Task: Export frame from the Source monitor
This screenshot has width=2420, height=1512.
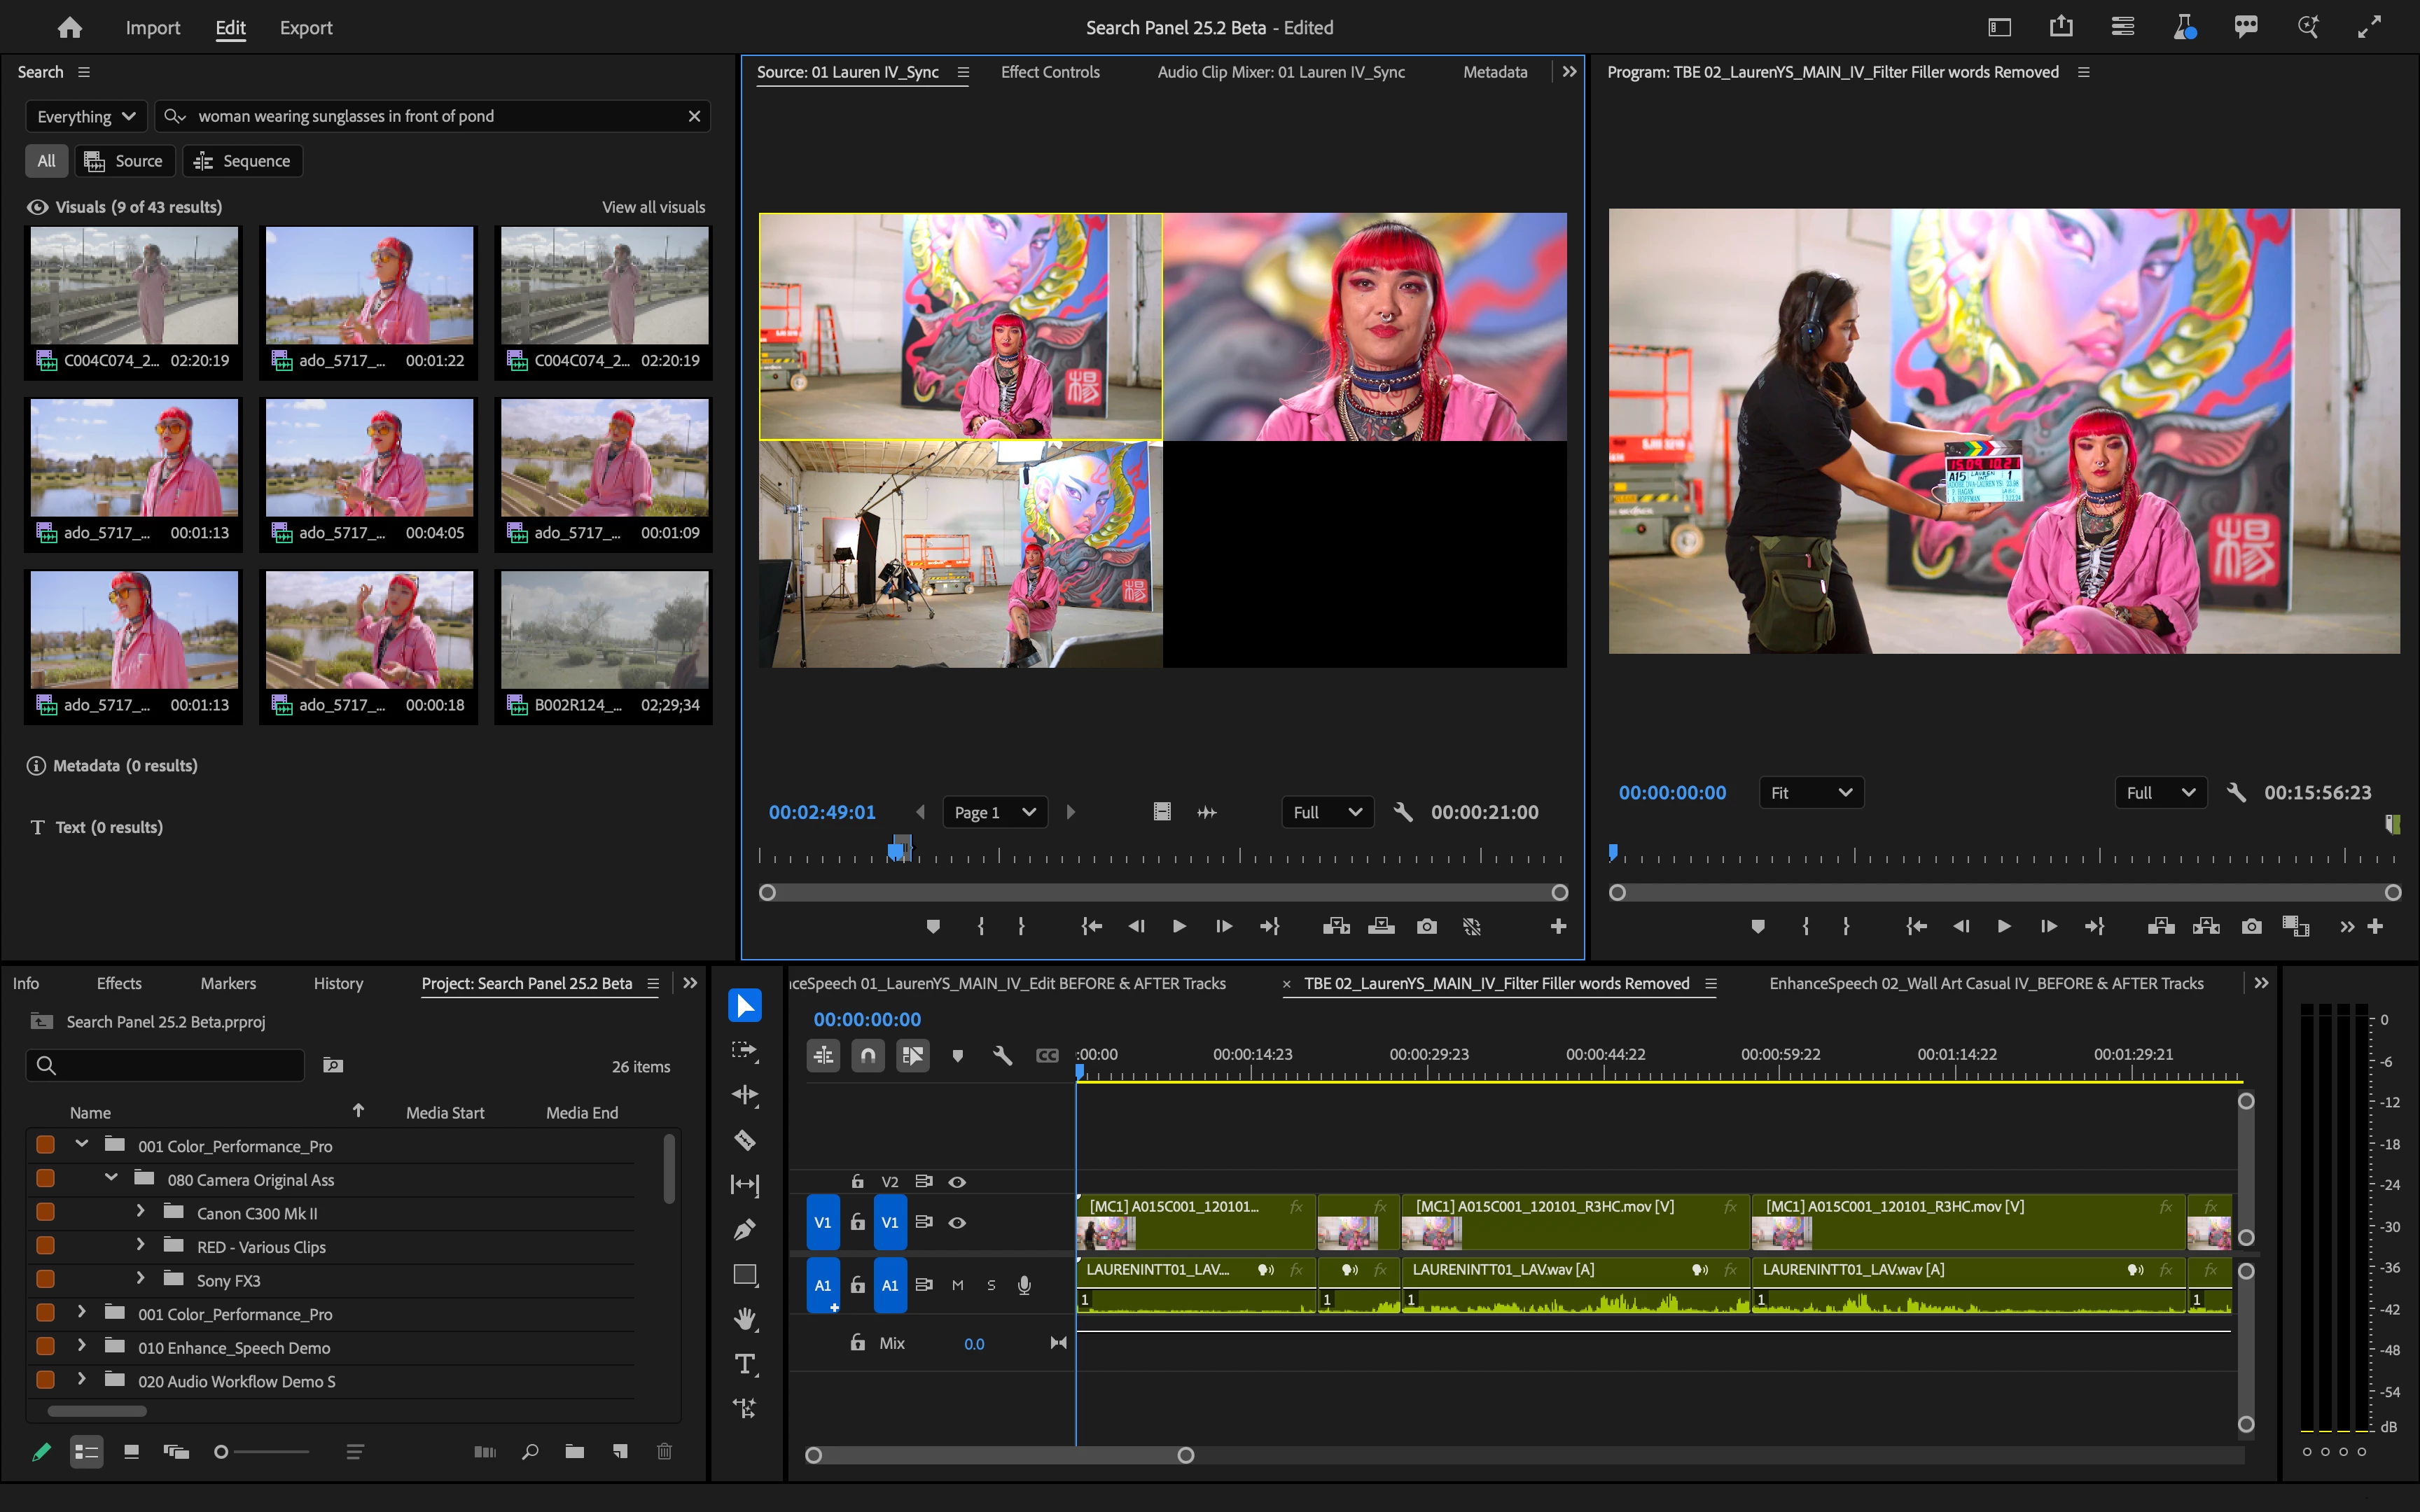Action: click(1427, 927)
